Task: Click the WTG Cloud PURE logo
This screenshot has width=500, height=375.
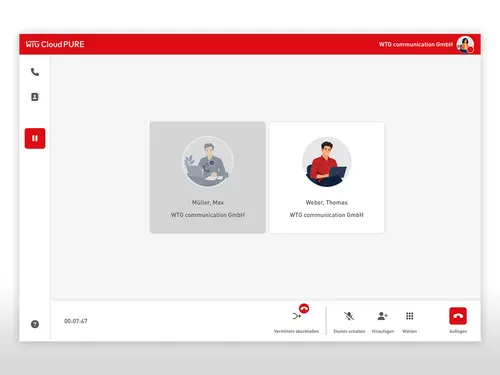Action: [55, 44]
